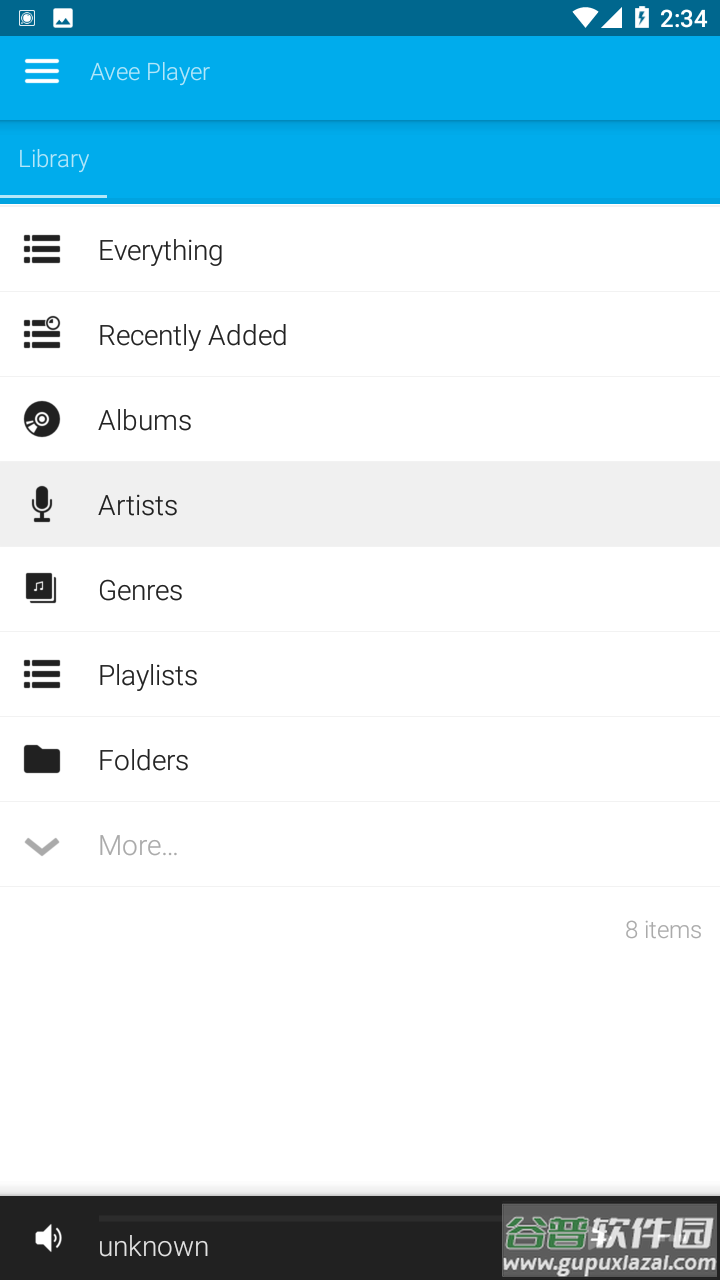Tap the Albums disc icon
The width and height of the screenshot is (720, 1280).
pyautogui.click(x=42, y=419)
